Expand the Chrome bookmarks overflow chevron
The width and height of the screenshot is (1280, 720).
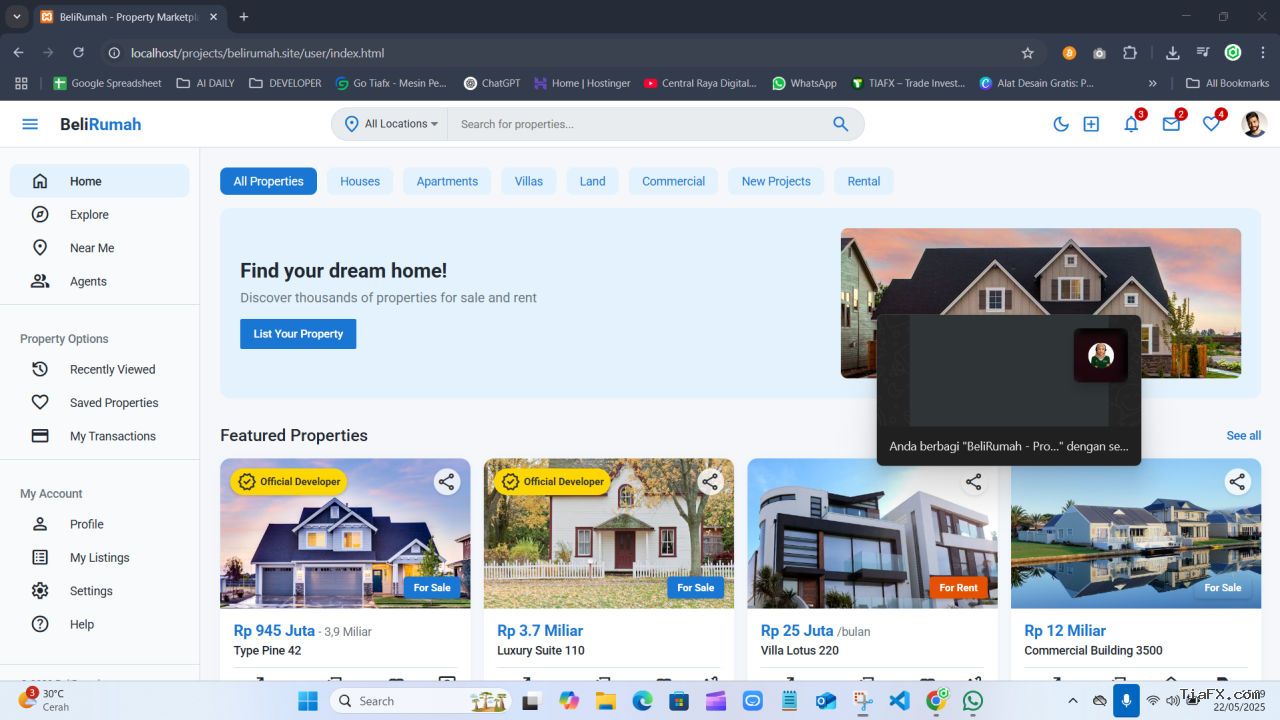click(1152, 83)
